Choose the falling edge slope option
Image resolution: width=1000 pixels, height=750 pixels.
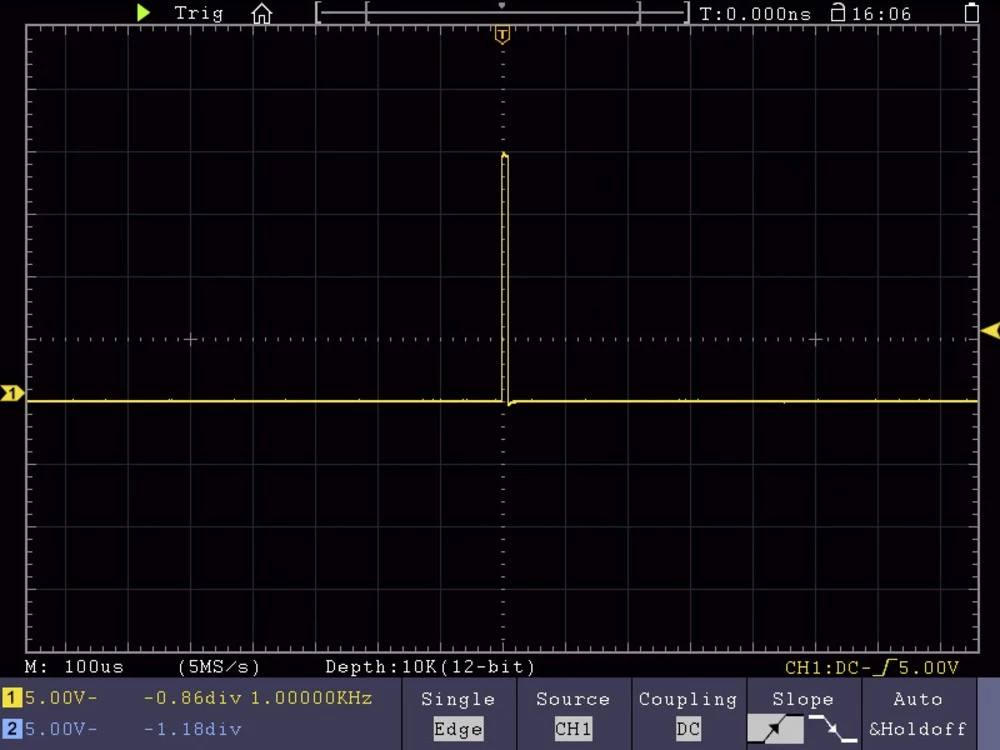tap(832, 730)
